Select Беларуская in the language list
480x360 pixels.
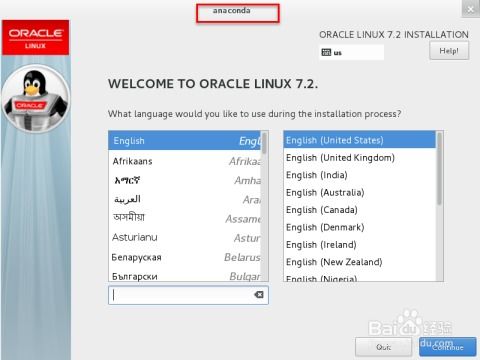point(185,257)
